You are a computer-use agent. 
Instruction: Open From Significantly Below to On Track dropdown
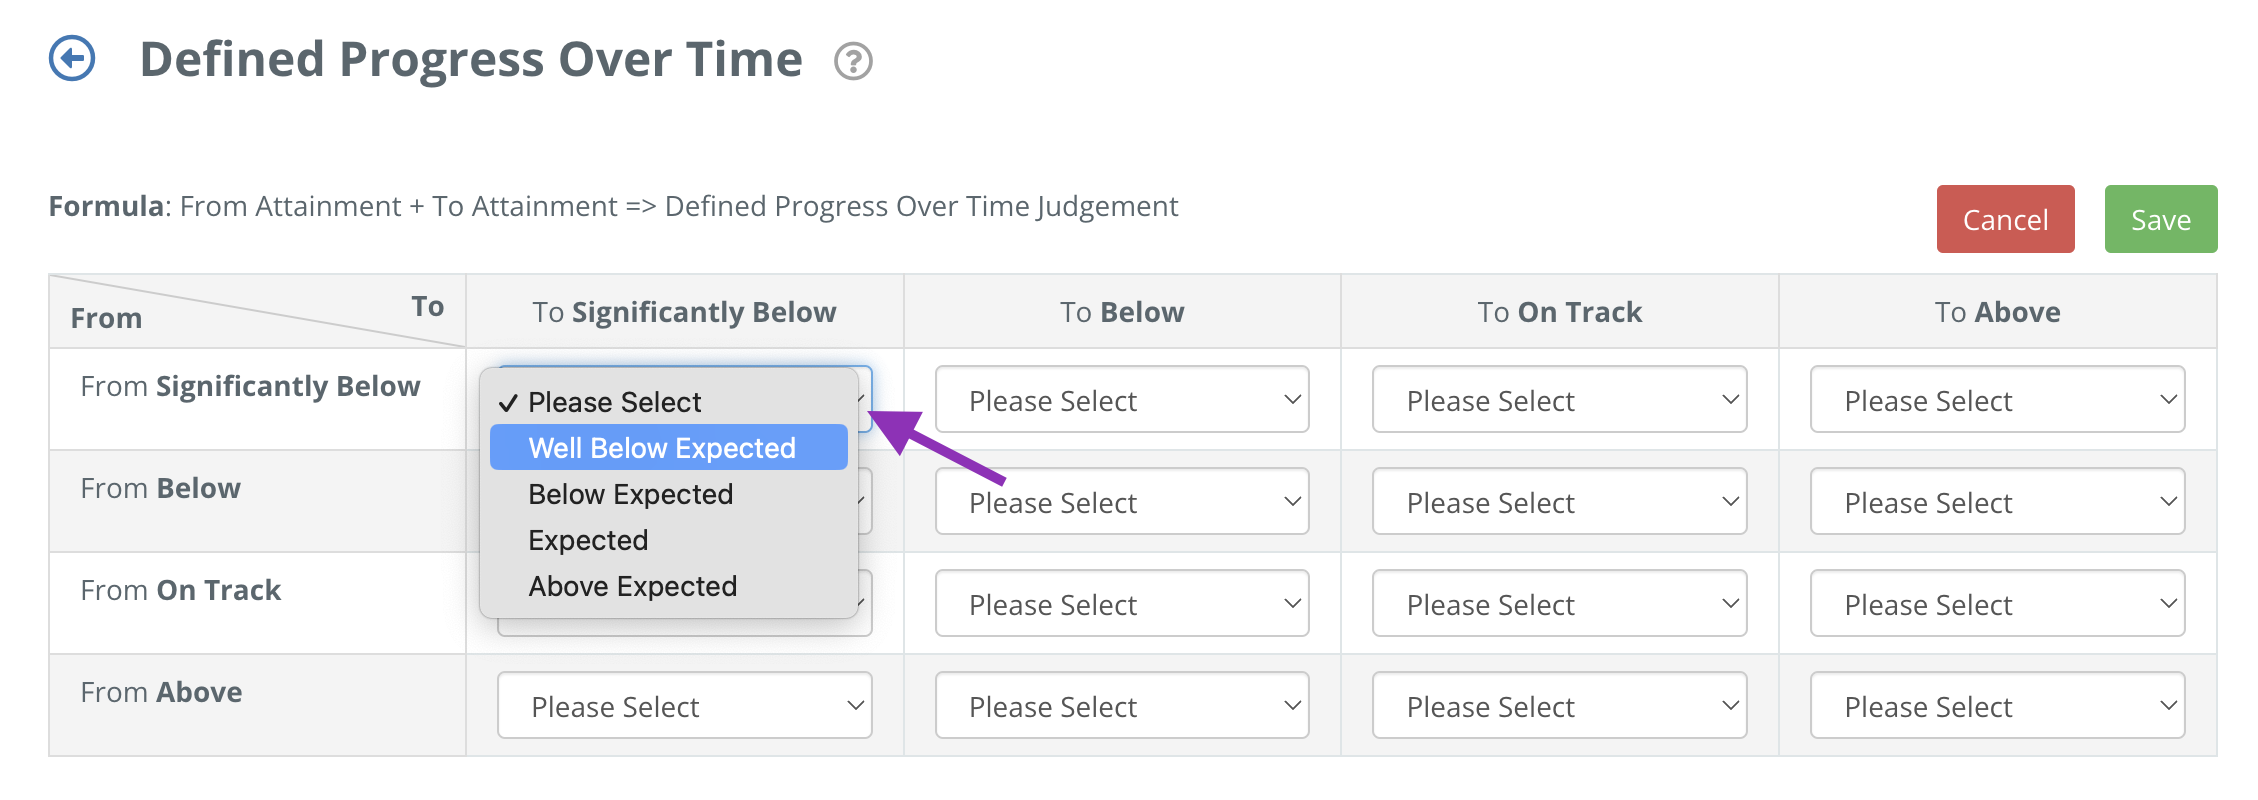point(1559,399)
